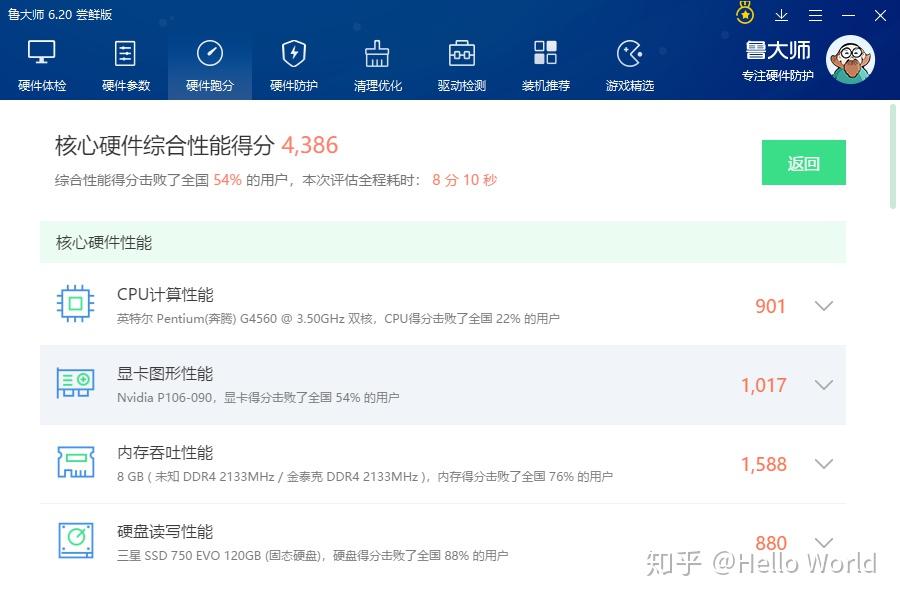Expand the 内存吞吐性能 score details
Image resolution: width=900 pixels, height=600 pixels.
824,464
